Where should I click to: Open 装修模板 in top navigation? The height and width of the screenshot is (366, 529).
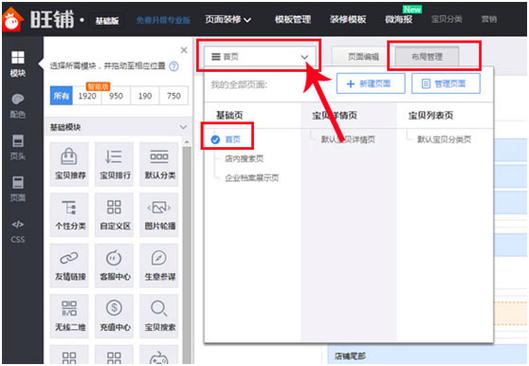348,20
